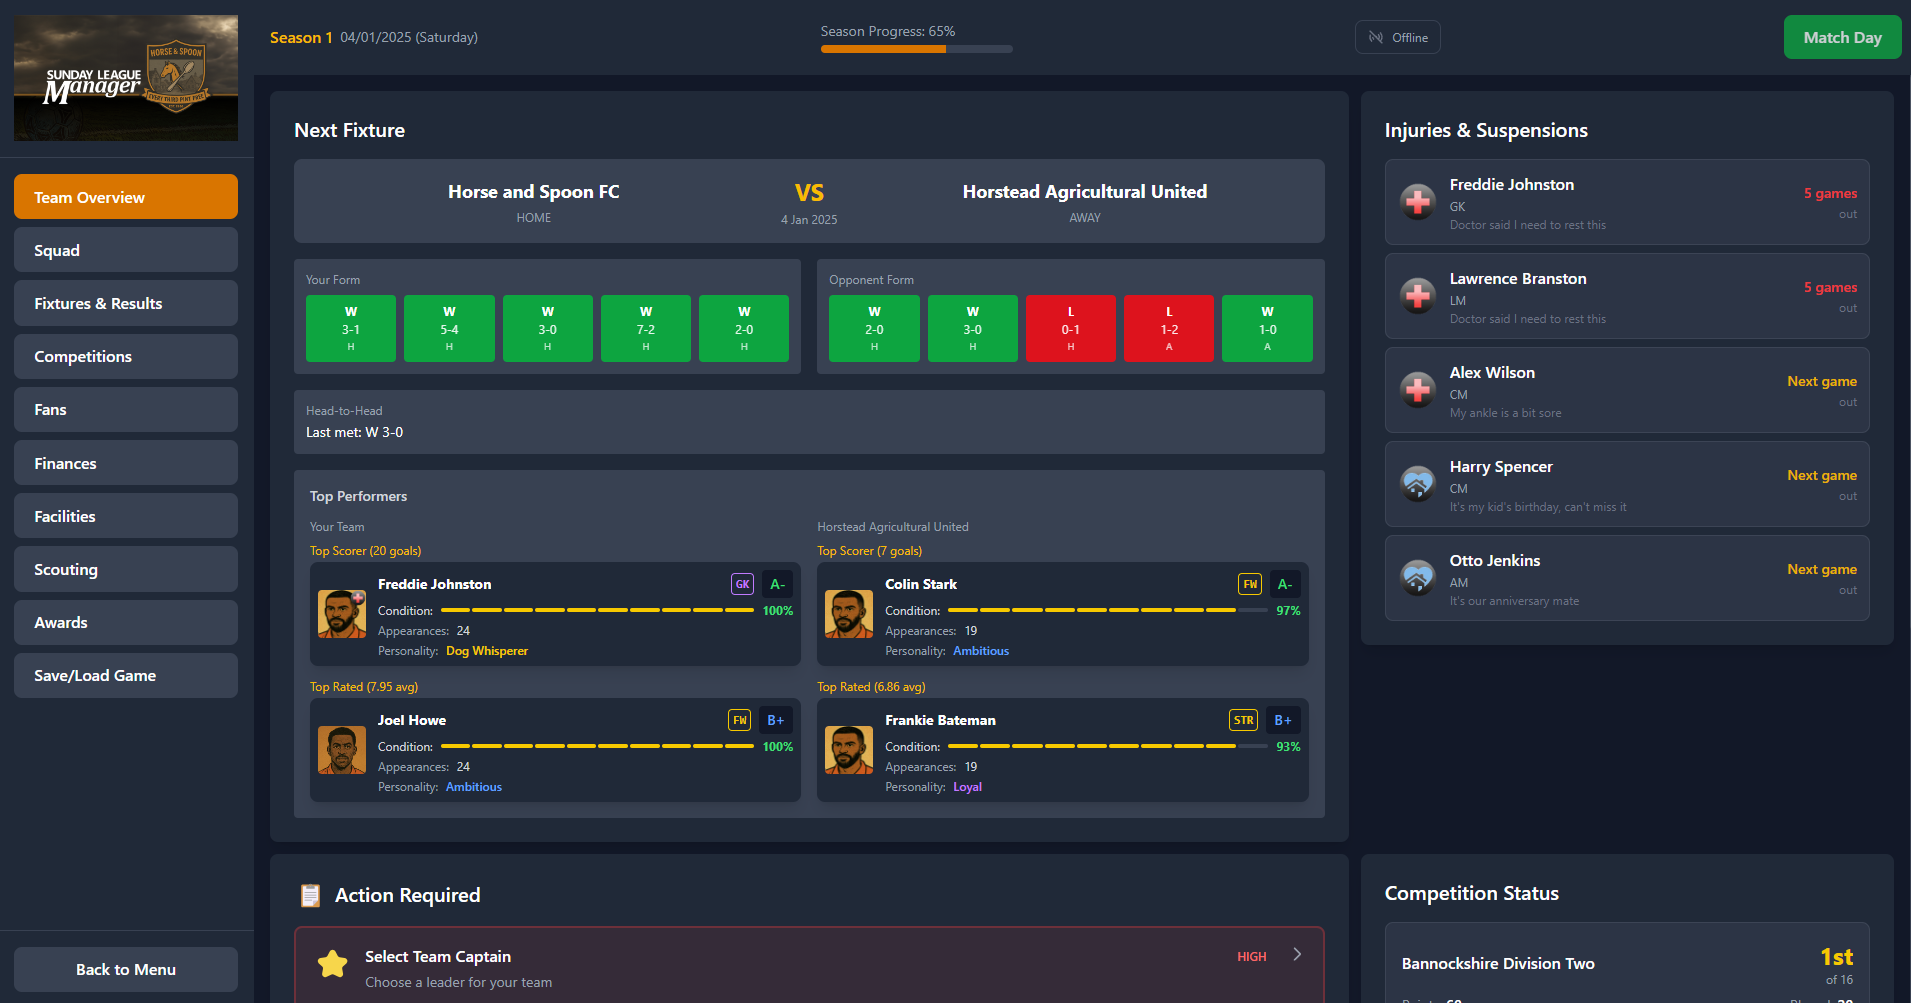Viewport: 1911px width, 1003px height.
Task: Click Harry Spencer's unavailable heart icon
Action: coord(1418,484)
